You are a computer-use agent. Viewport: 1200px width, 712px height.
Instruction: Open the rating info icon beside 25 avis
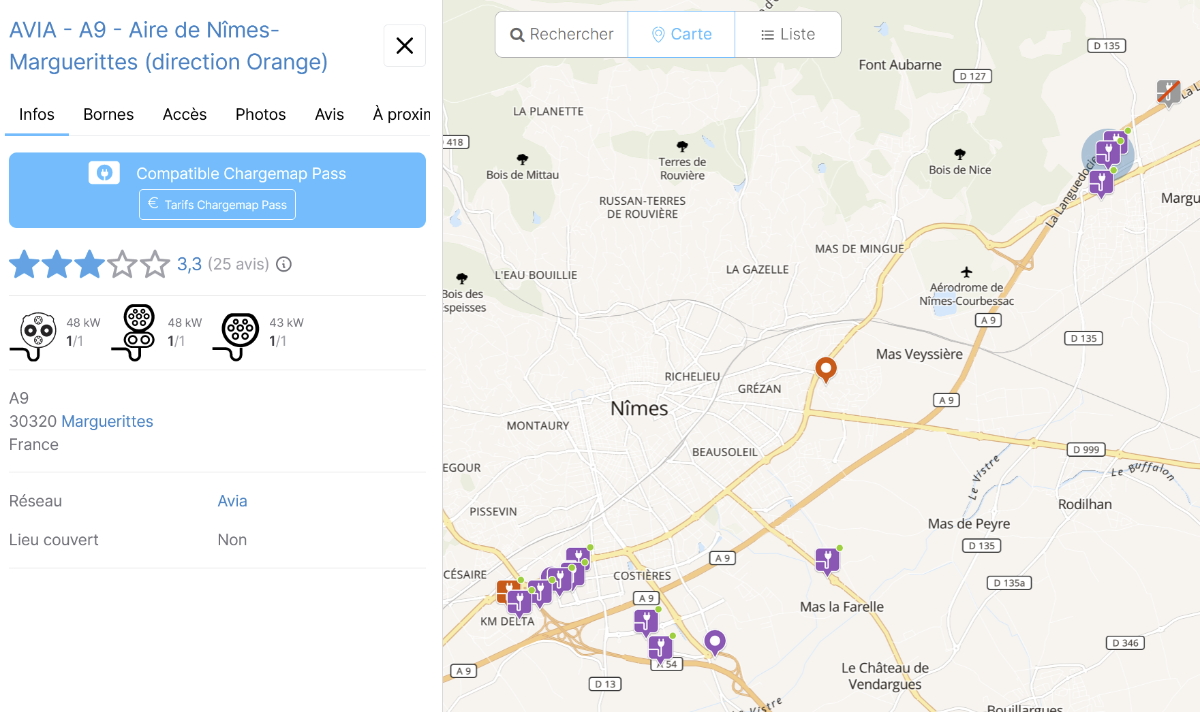pos(284,265)
